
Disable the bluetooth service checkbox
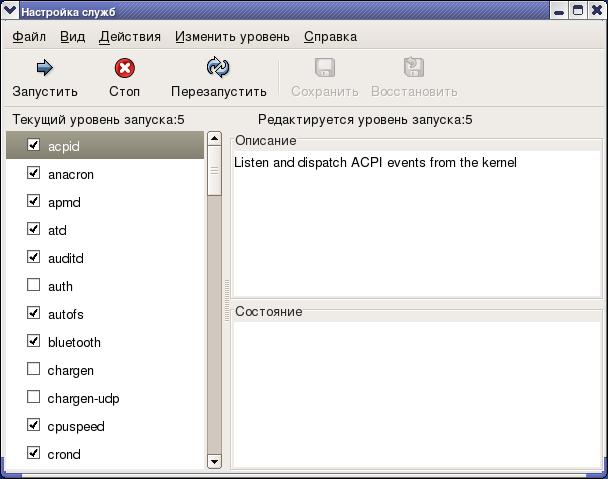coord(33,341)
